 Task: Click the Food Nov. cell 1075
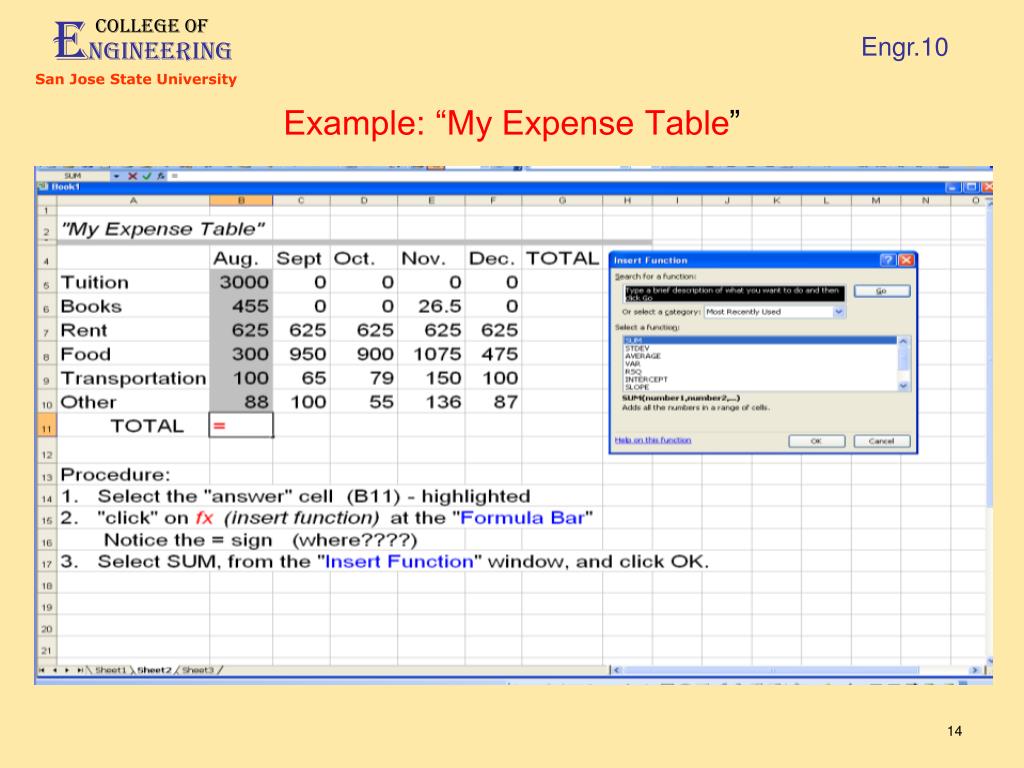pyautogui.click(x=431, y=354)
